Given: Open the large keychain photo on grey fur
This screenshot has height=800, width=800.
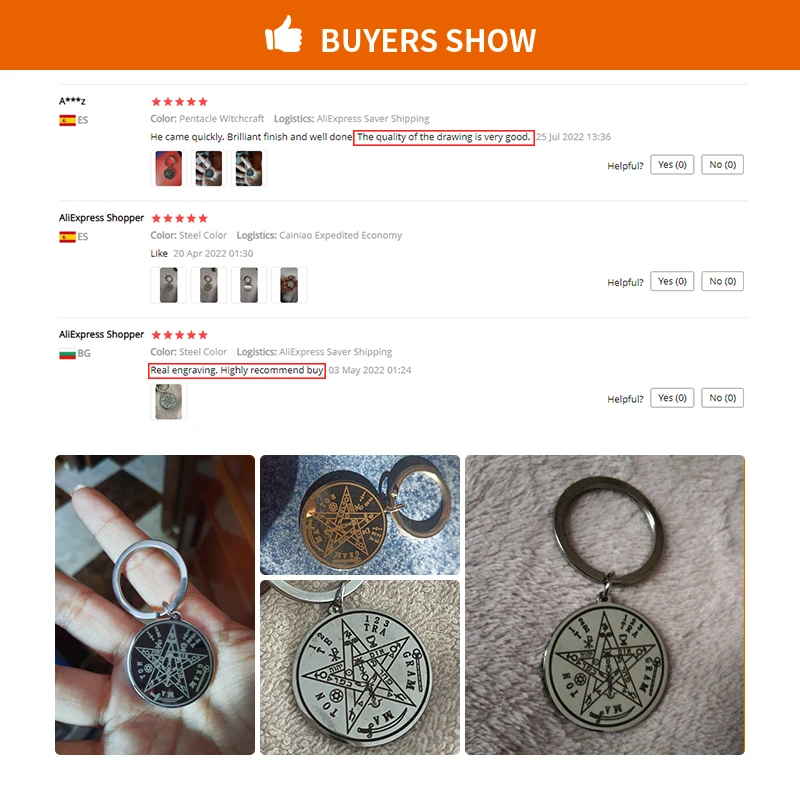Looking at the screenshot, I should tap(605, 605).
